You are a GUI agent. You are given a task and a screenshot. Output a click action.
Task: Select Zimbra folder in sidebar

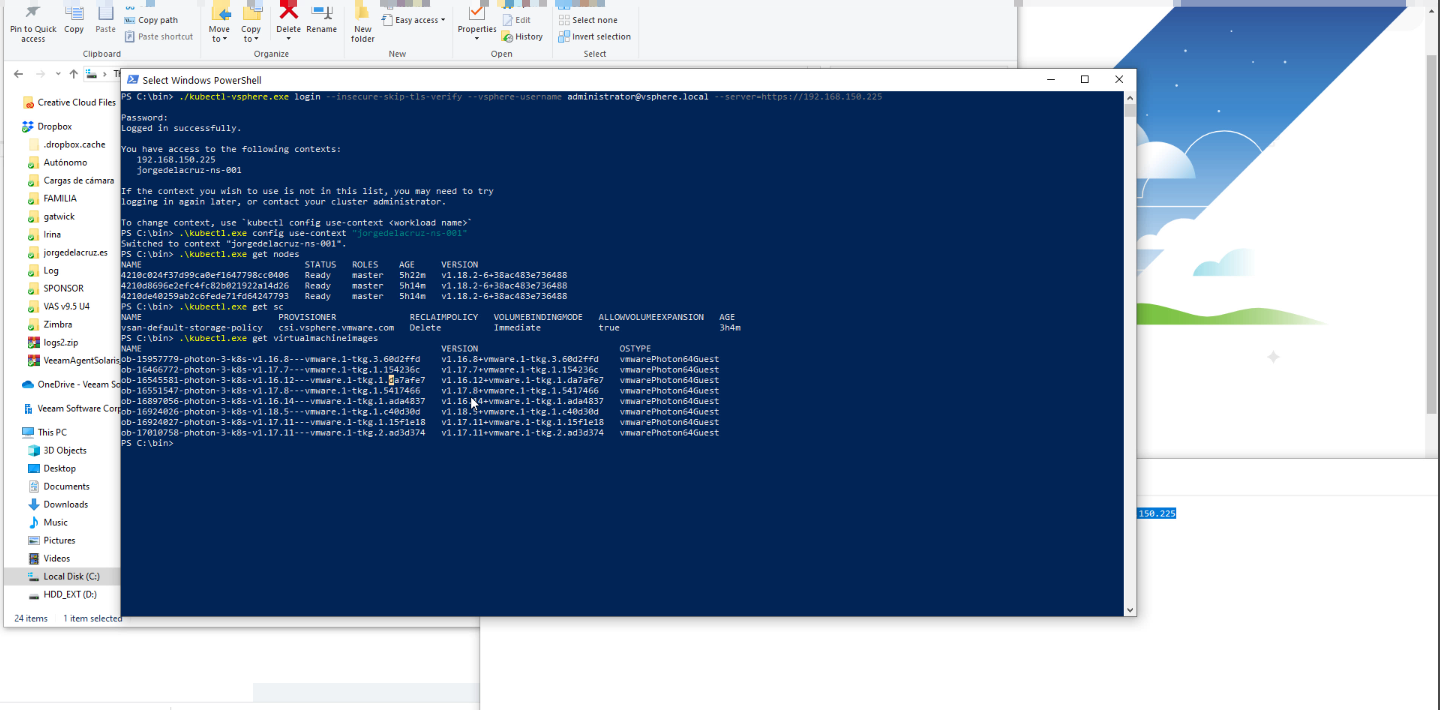(50, 324)
